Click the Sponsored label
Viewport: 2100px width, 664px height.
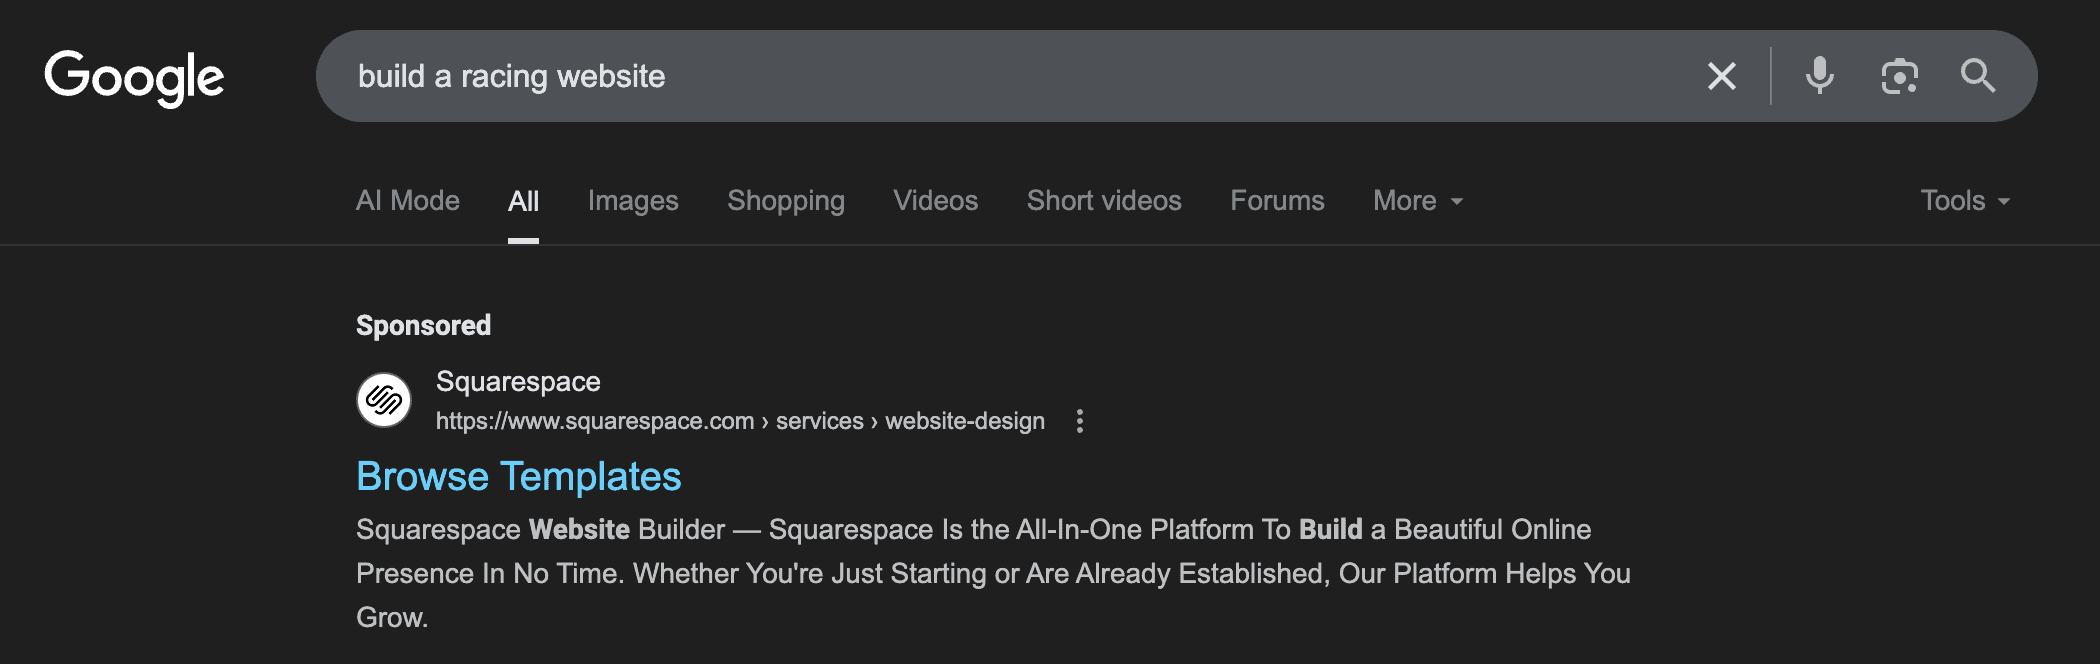pyautogui.click(x=424, y=325)
